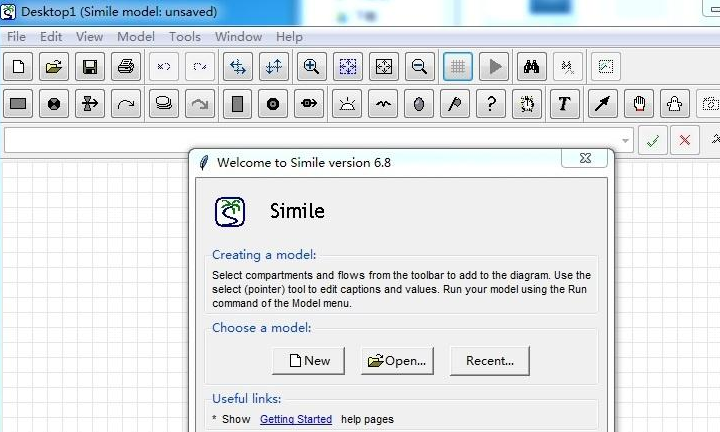This screenshot has height=432, width=720.
Task: Click the Print toolbar icon
Action: click(126, 67)
